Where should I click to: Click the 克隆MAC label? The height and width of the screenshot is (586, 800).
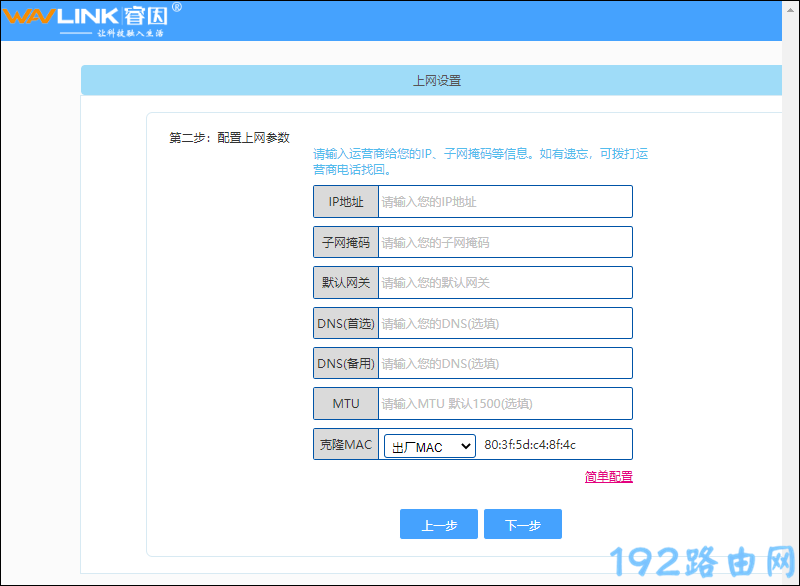(345, 445)
